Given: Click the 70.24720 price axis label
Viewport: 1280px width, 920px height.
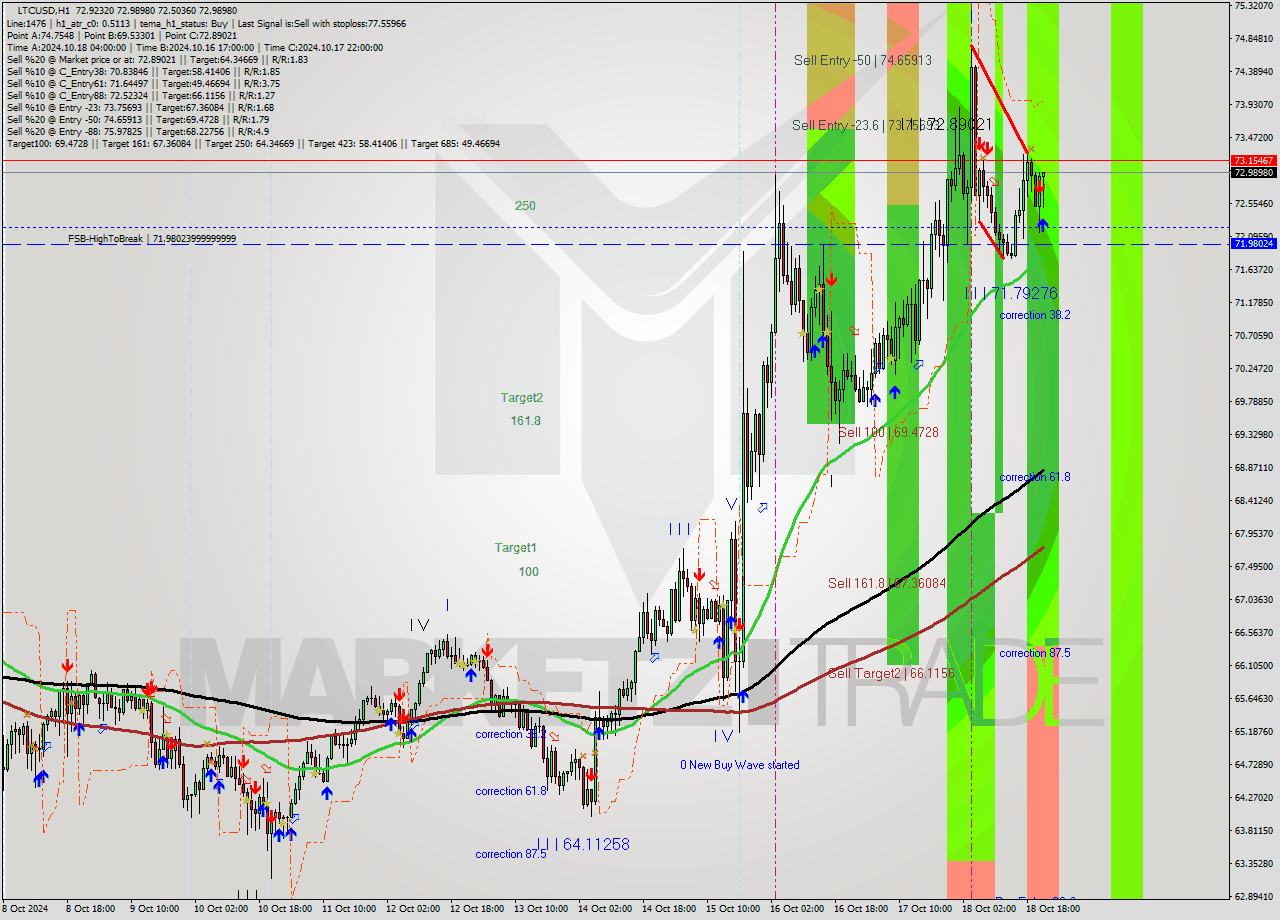Looking at the screenshot, I should [1253, 369].
